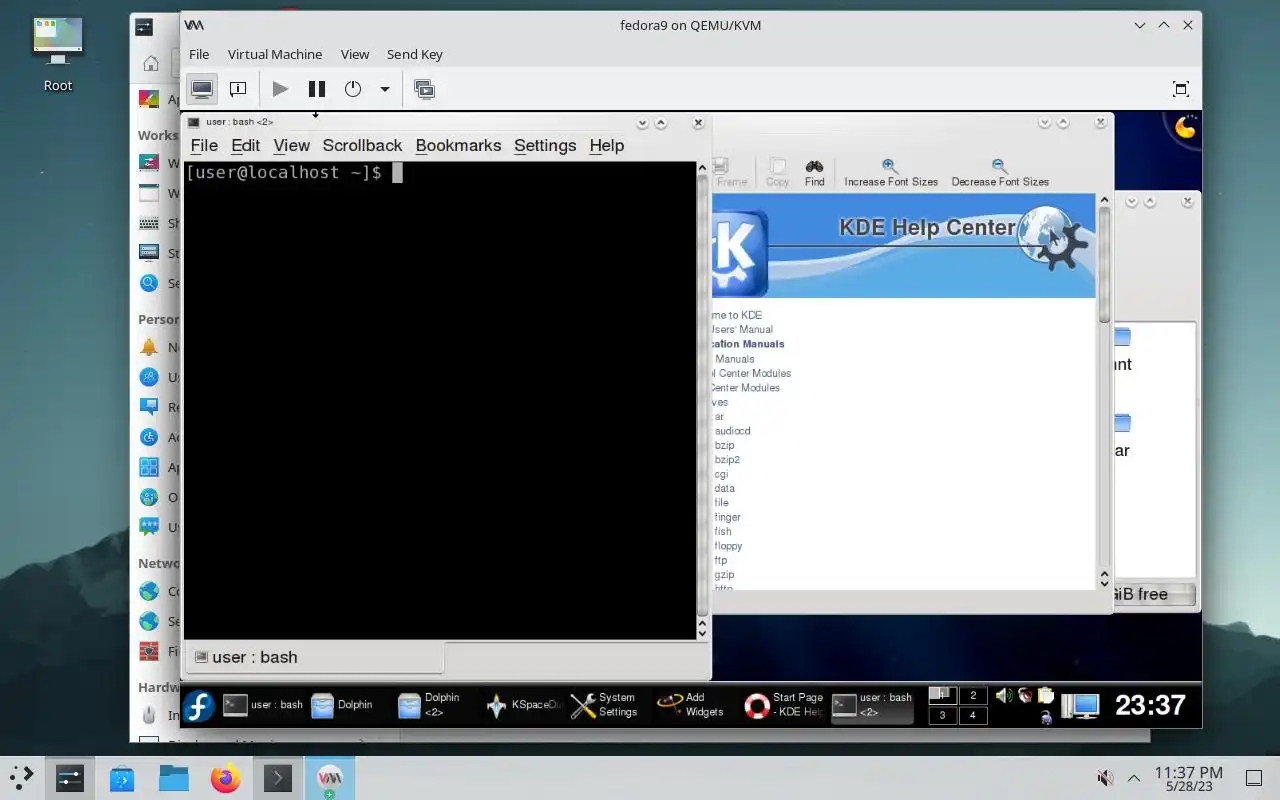1280x800 pixels.
Task: Click the Virtual Machine Manager taskbar icon
Action: coord(329,778)
